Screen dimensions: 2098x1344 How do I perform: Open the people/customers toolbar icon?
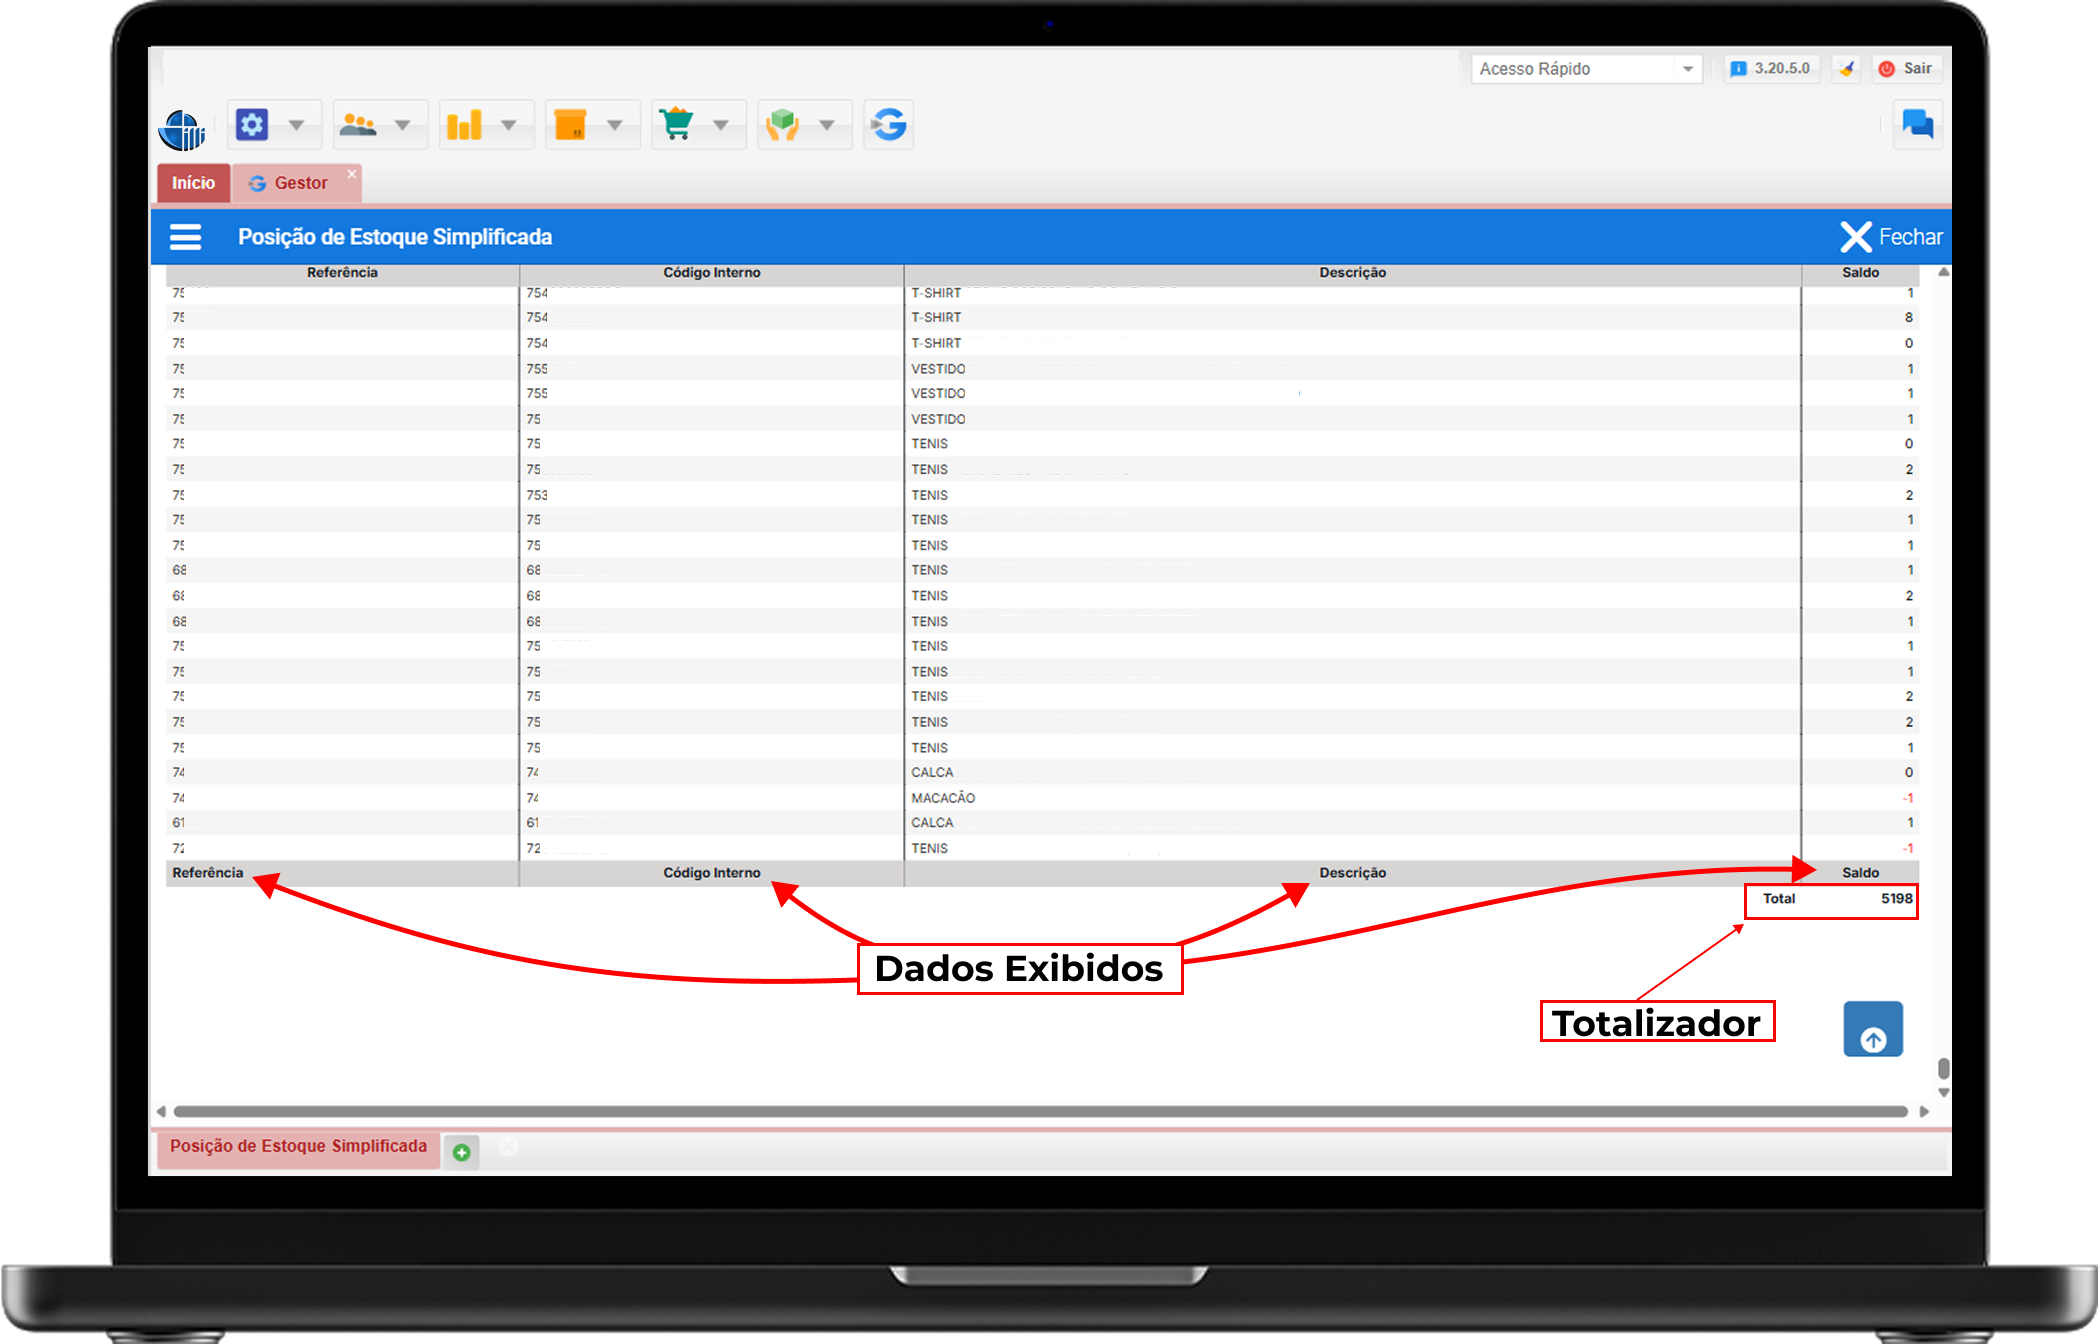pyautogui.click(x=358, y=125)
